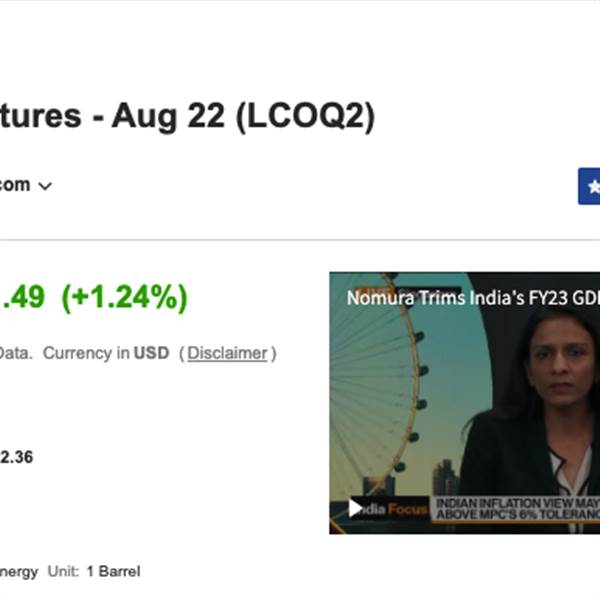Click the Nomura Trims India's FY23 video title
Viewport: 600px width, 600px height.
pos(472,297)
